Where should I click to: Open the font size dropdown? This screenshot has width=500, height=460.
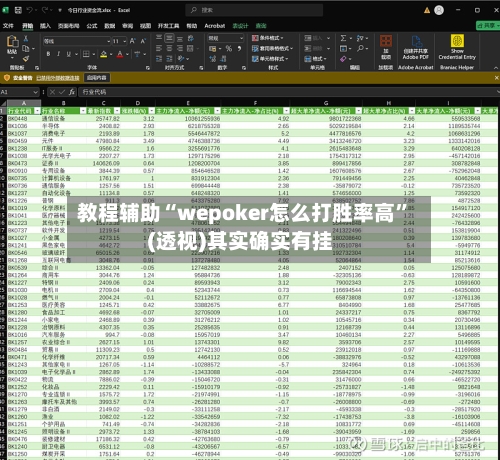[125, 41]
